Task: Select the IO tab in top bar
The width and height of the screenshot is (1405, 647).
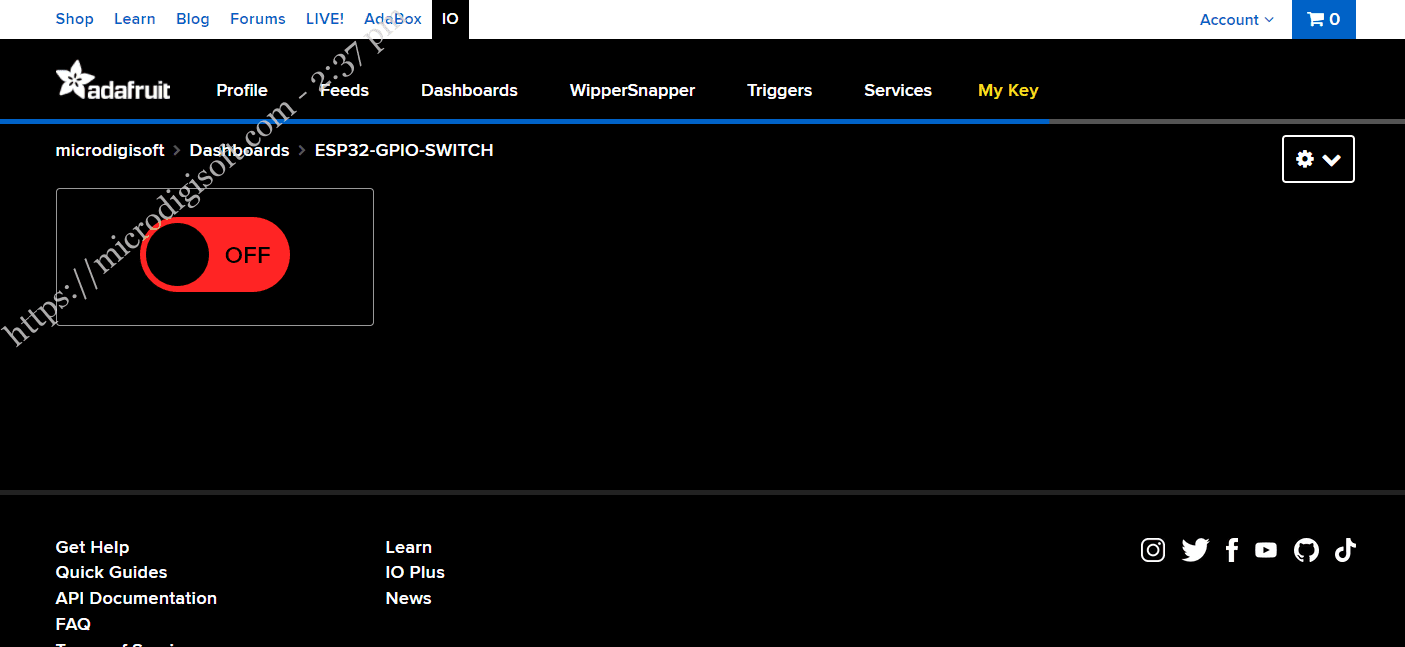Action: (450, 19)
